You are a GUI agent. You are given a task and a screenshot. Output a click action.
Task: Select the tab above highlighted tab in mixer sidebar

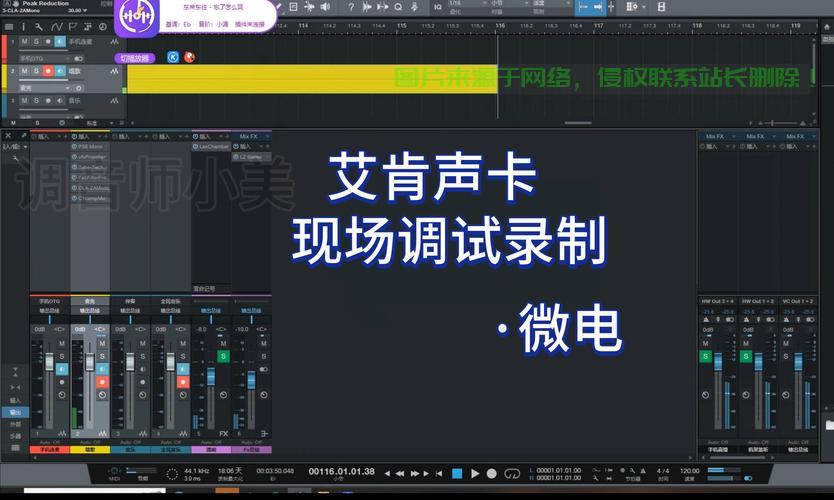[15, 400]
